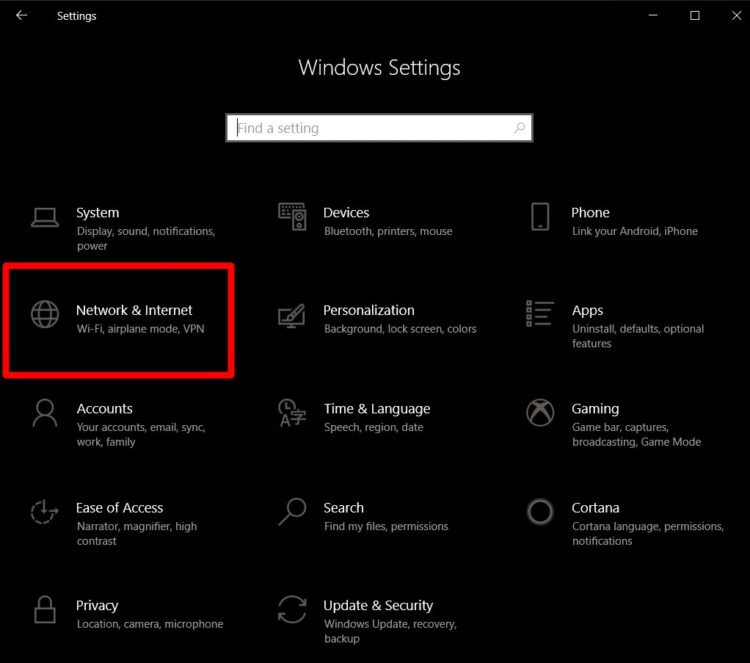Viewport: 750px width, 663px height.
Task: Select the Search magnifier category icon
Action: [x=292, y=512]
